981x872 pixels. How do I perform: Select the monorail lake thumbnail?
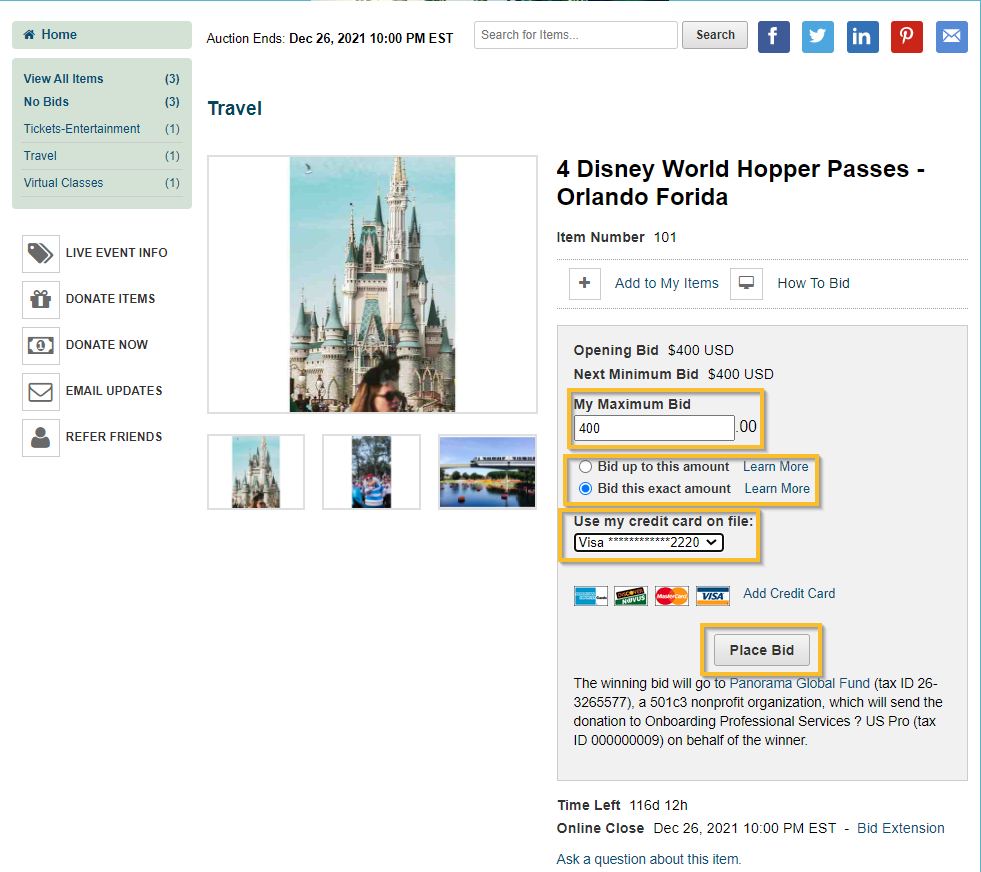(487, 472)
